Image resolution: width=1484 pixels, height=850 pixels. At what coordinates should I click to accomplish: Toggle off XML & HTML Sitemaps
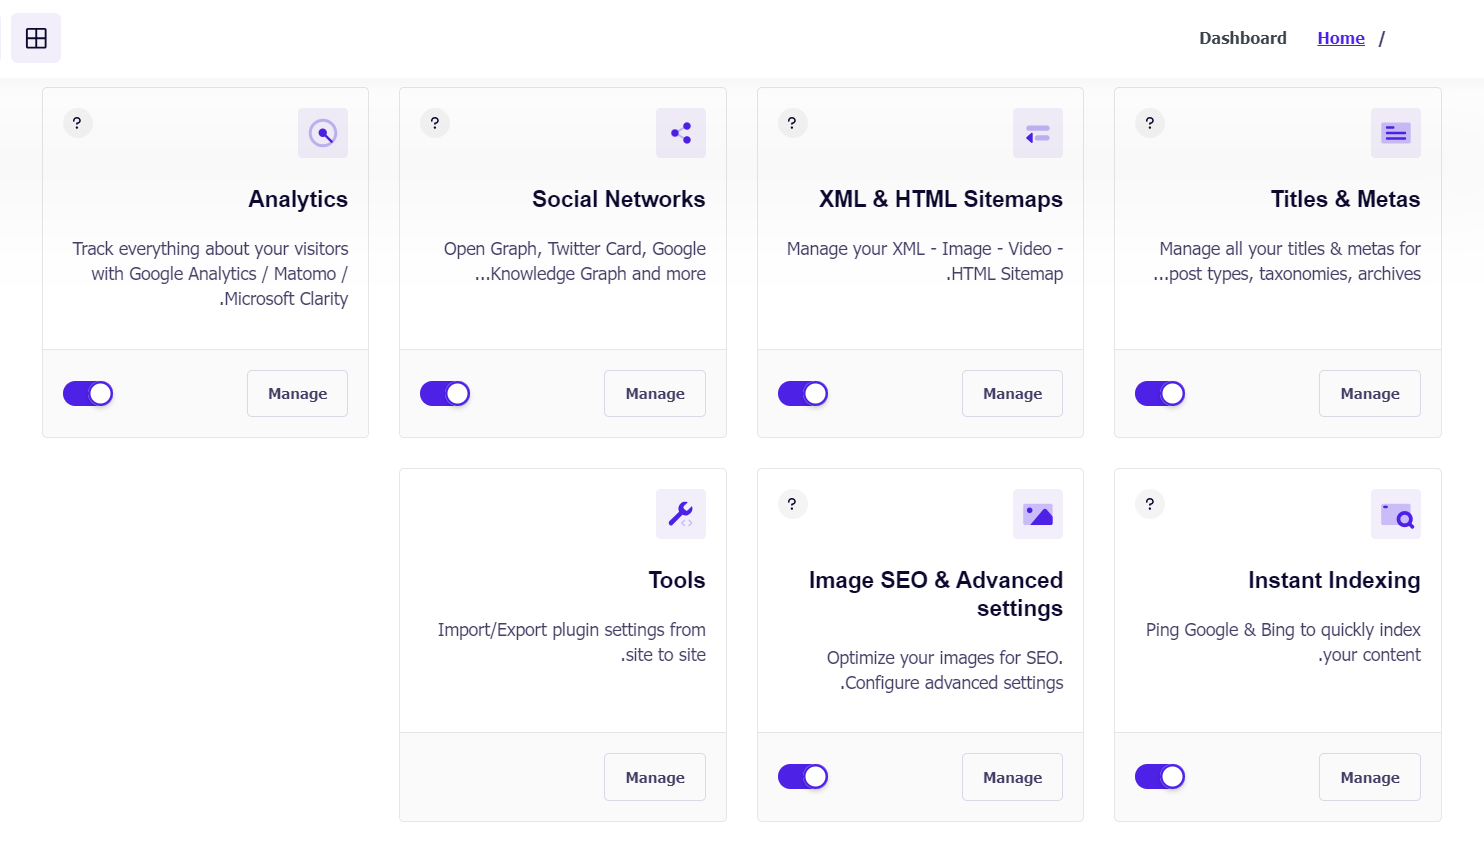(803, 394)
